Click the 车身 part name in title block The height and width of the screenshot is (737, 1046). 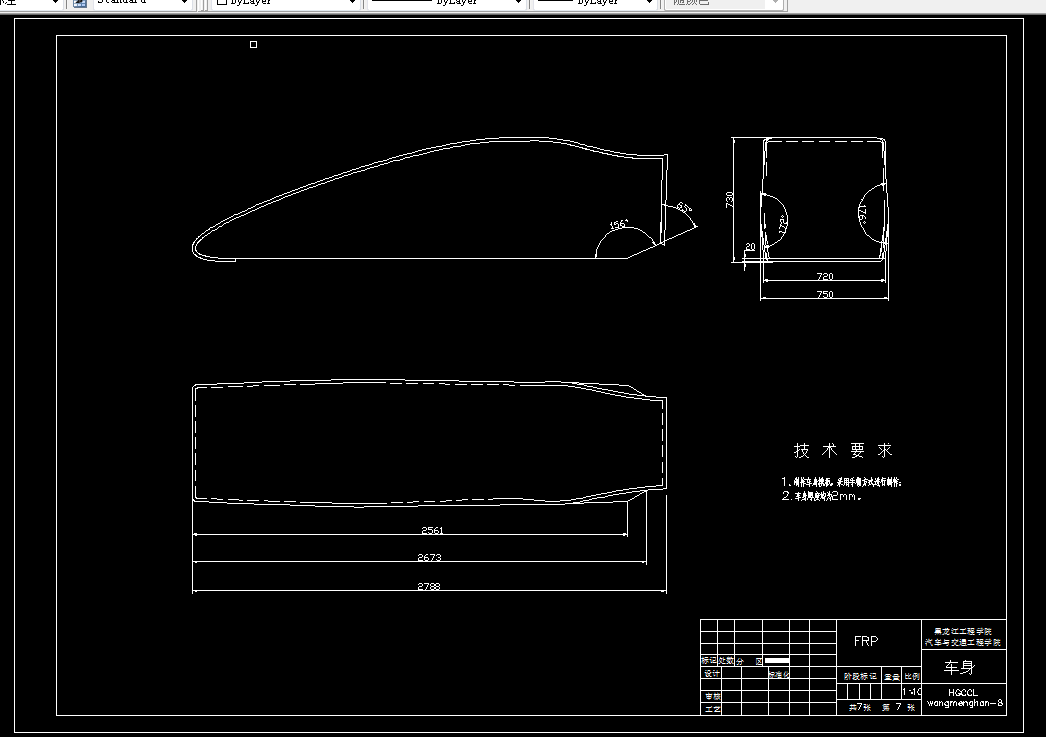pyautogui.click(x=959, y=667)
